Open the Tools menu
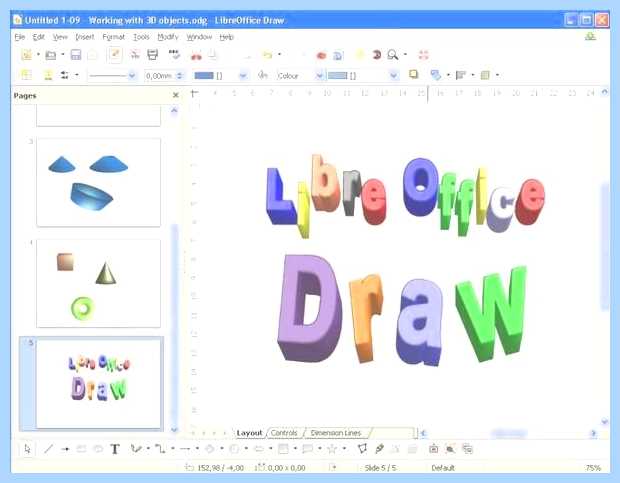 [x=141, y=37]
